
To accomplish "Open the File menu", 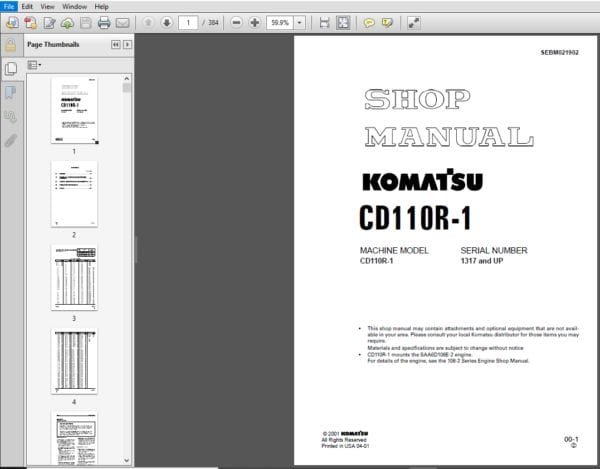I will [8, 7].
